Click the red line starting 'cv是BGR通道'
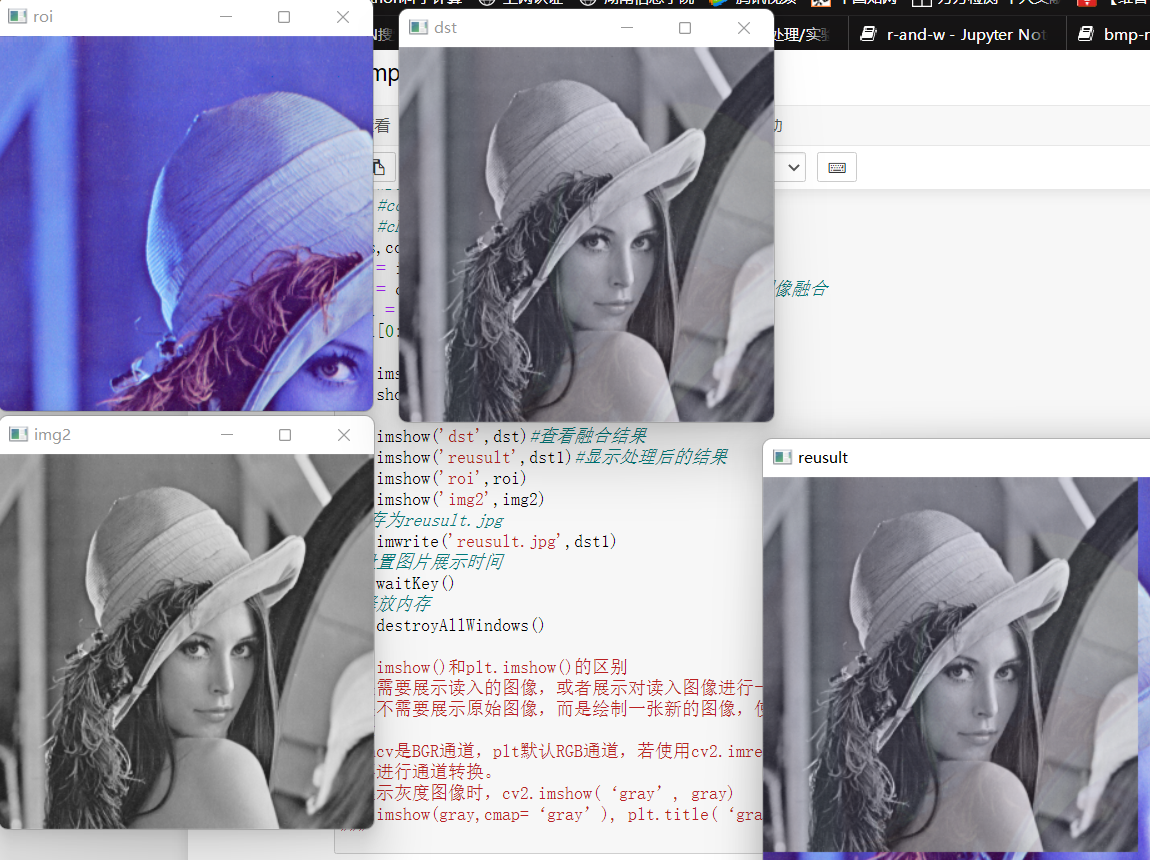 [x=569, y=751]
